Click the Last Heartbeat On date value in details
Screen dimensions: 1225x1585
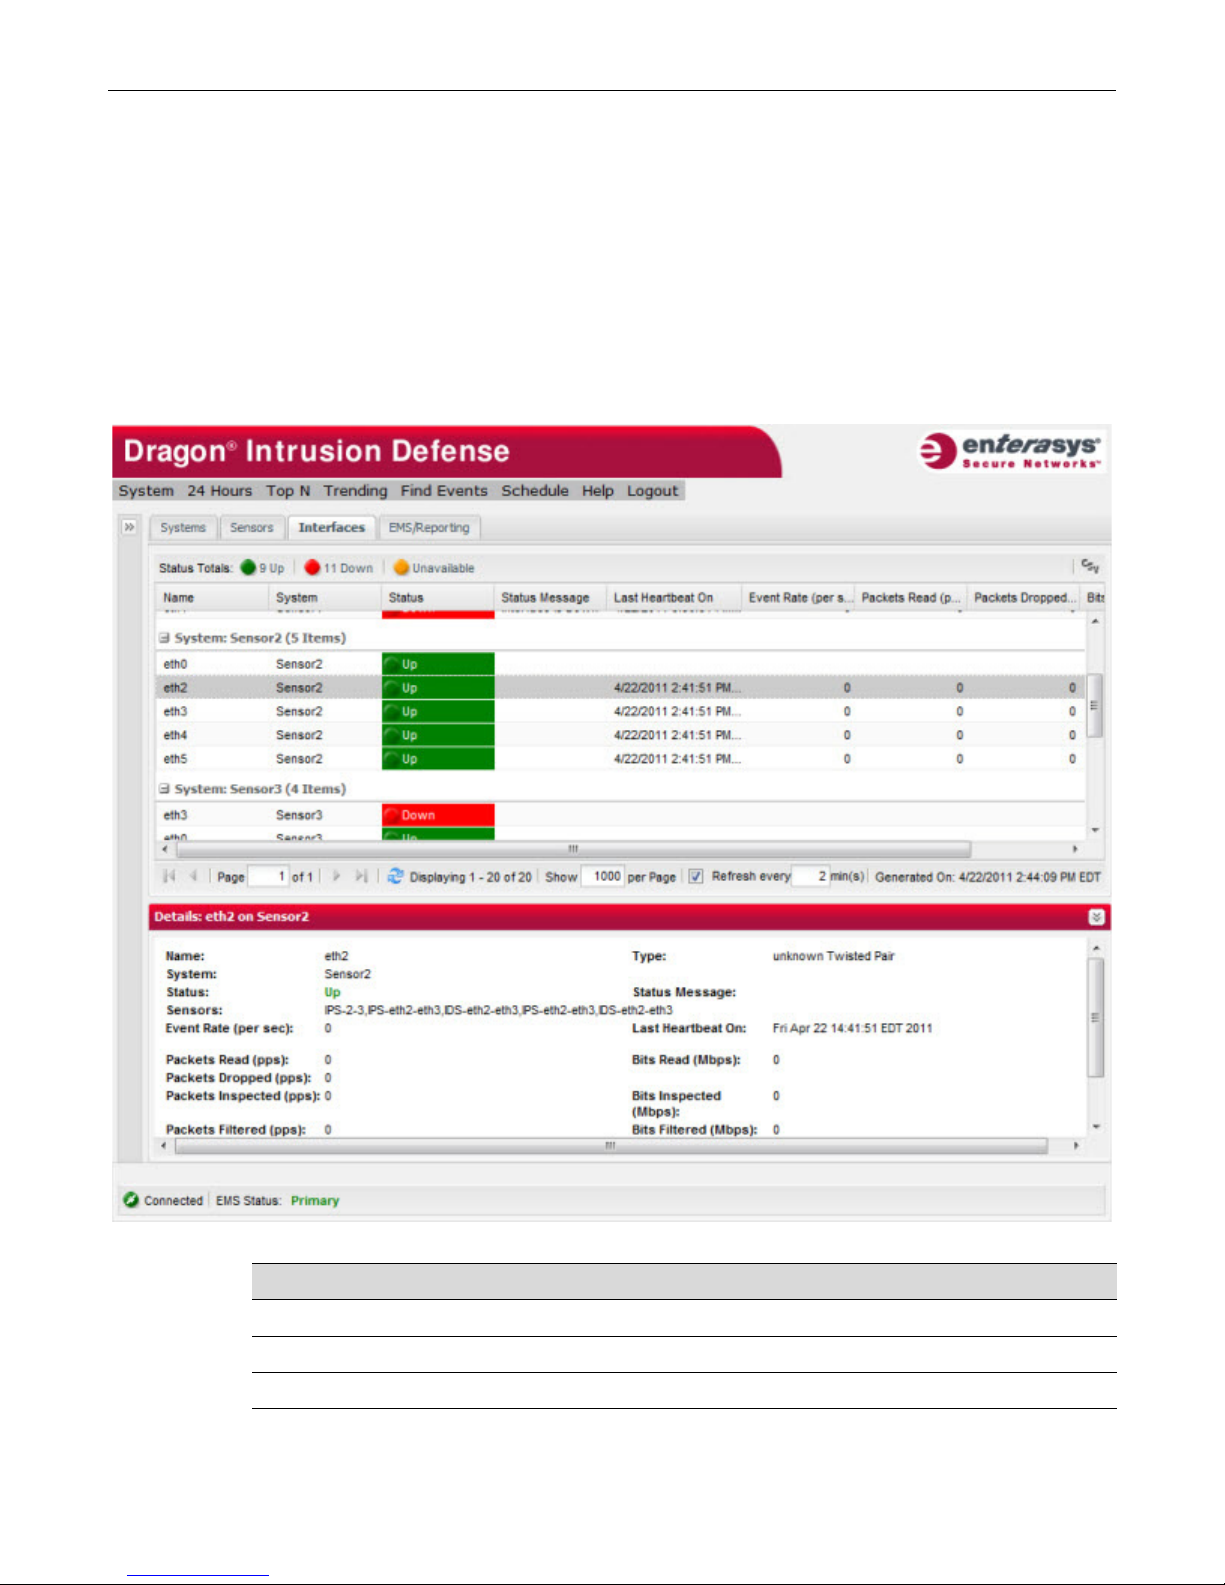tap(852, 1028)
